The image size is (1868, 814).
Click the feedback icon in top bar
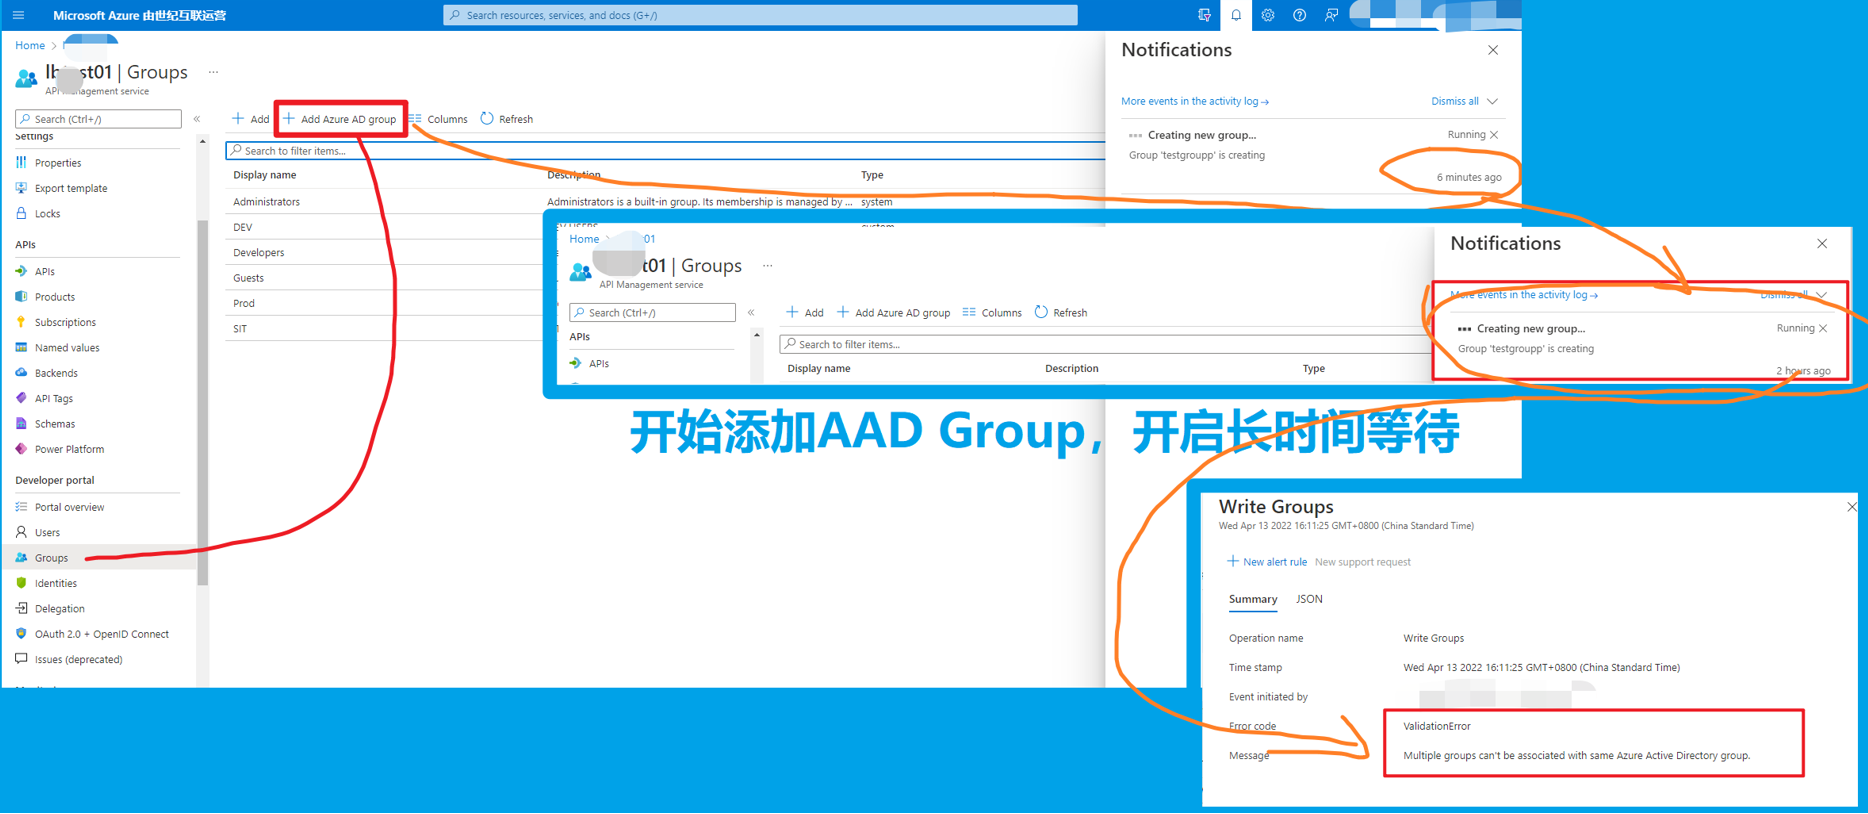pos(1331,15)
